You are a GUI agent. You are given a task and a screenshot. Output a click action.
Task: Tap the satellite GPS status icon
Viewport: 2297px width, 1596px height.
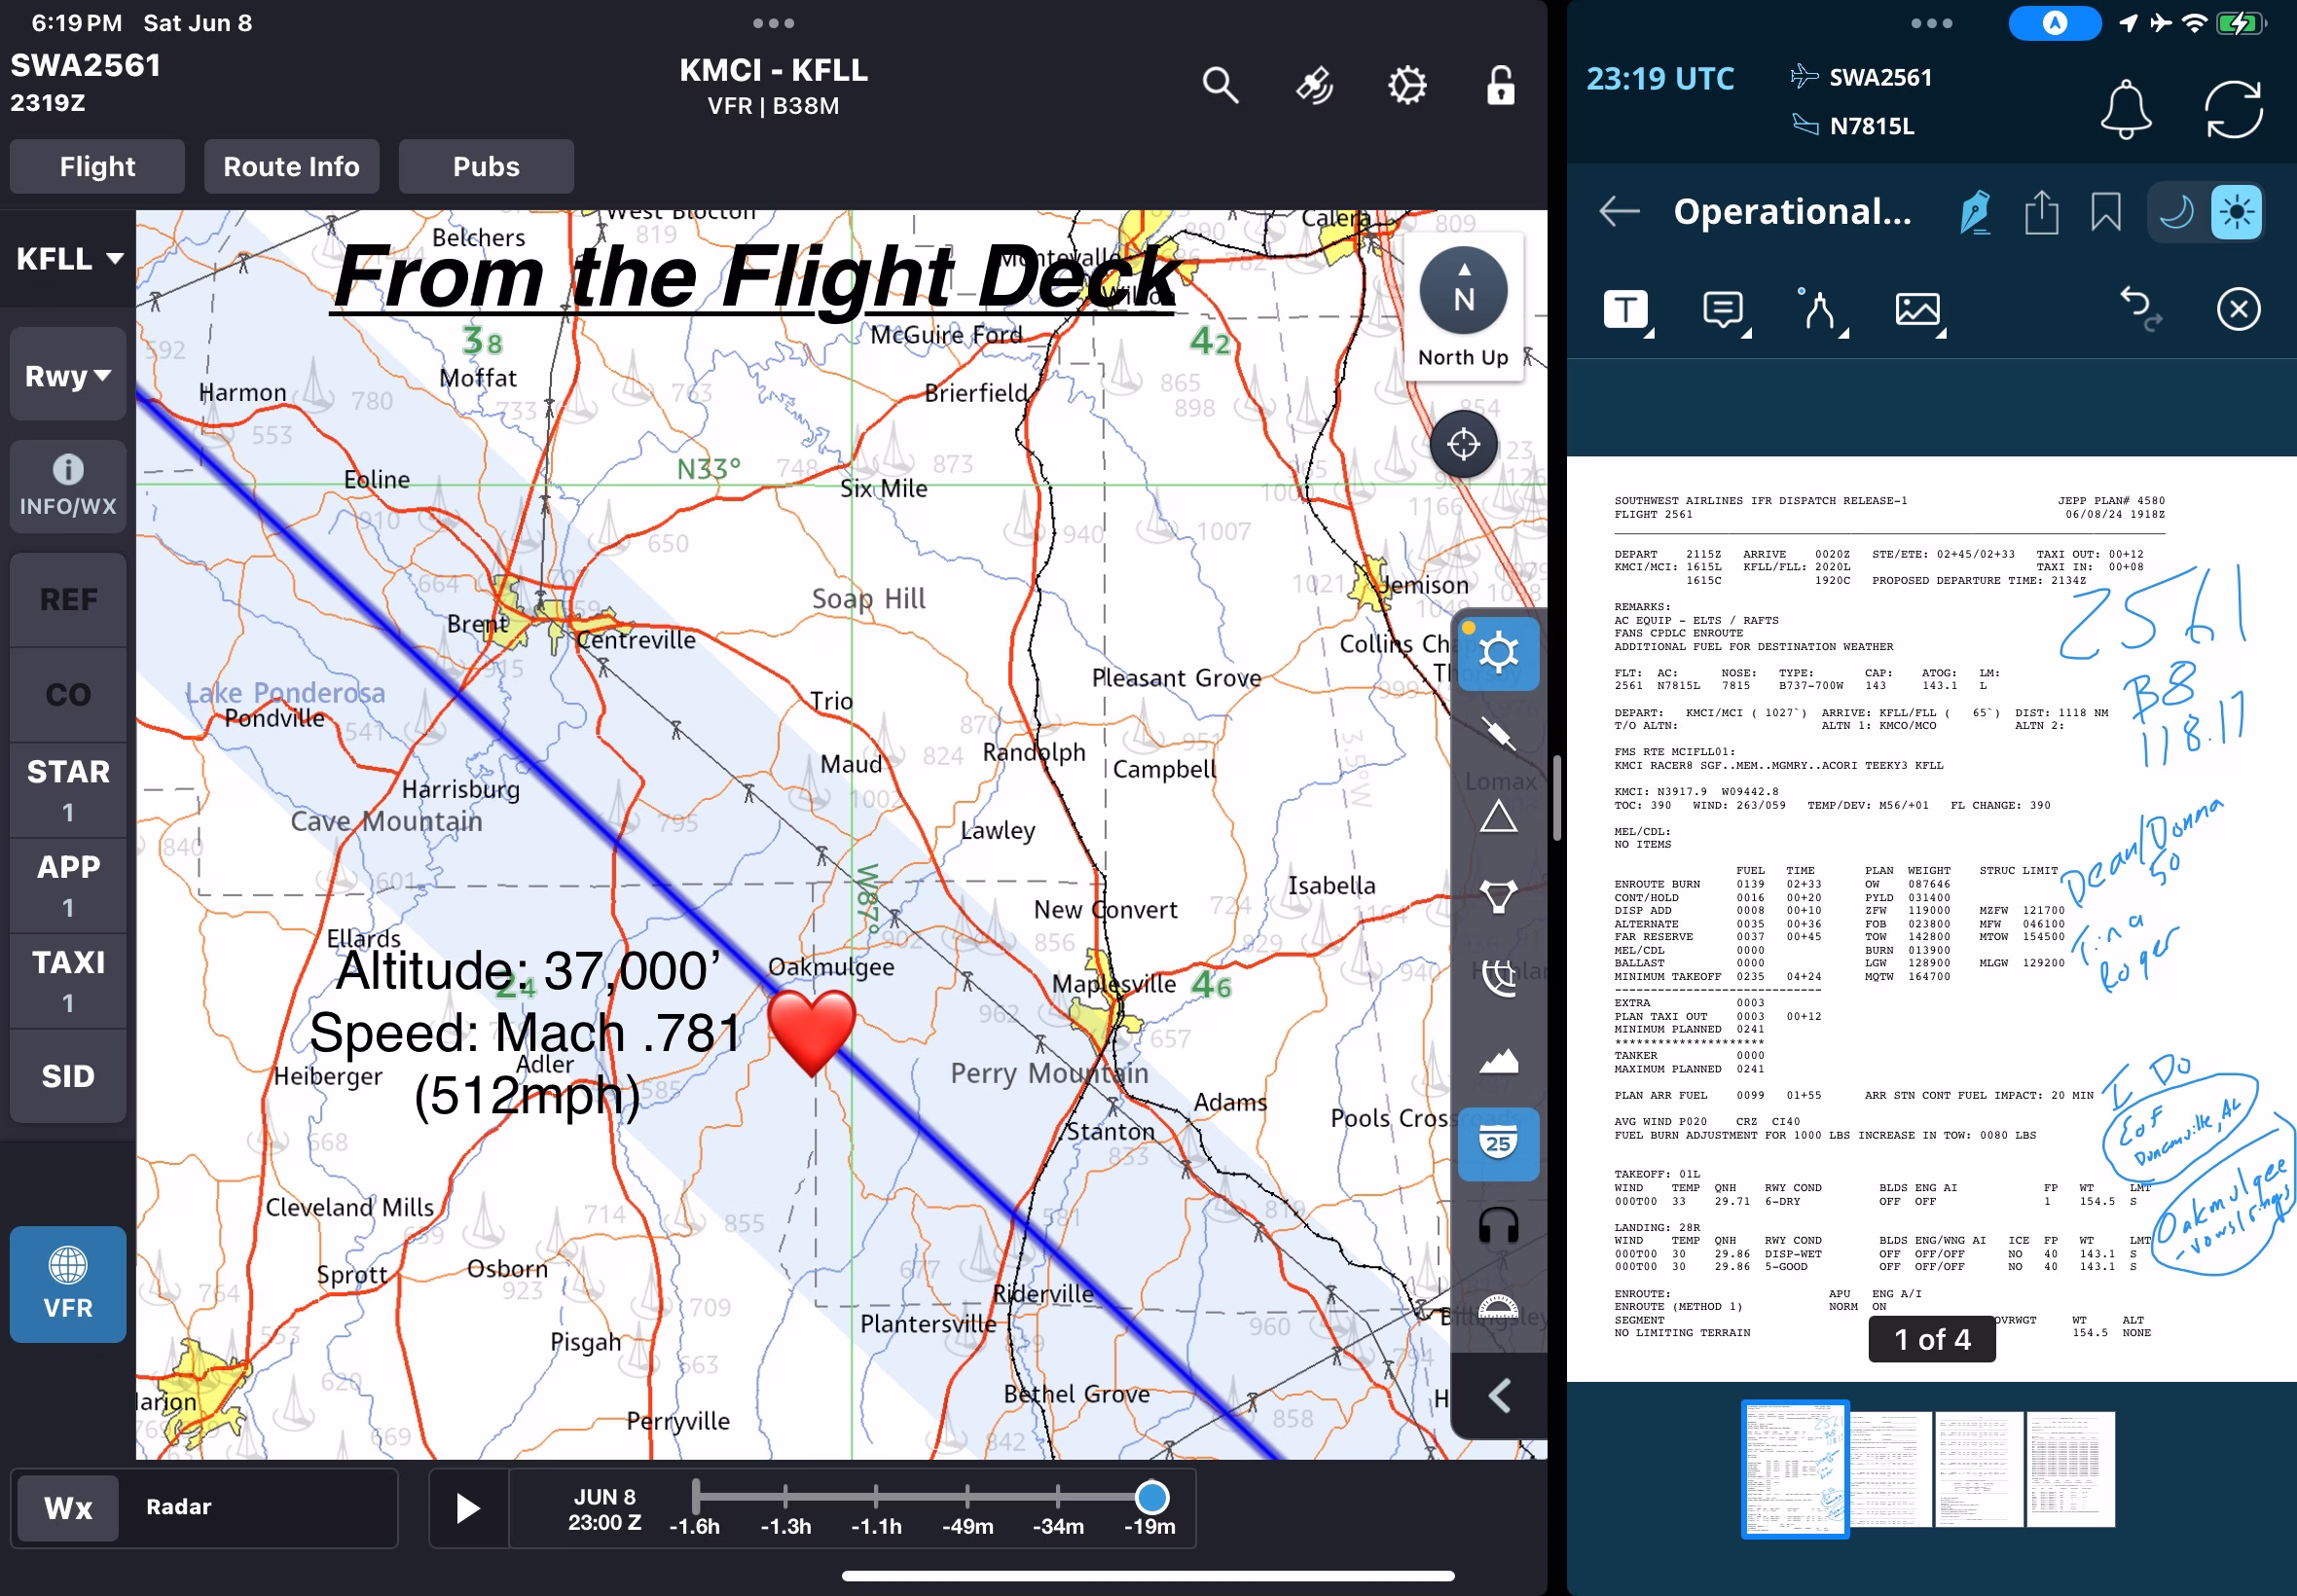[x=1314, y=86]
